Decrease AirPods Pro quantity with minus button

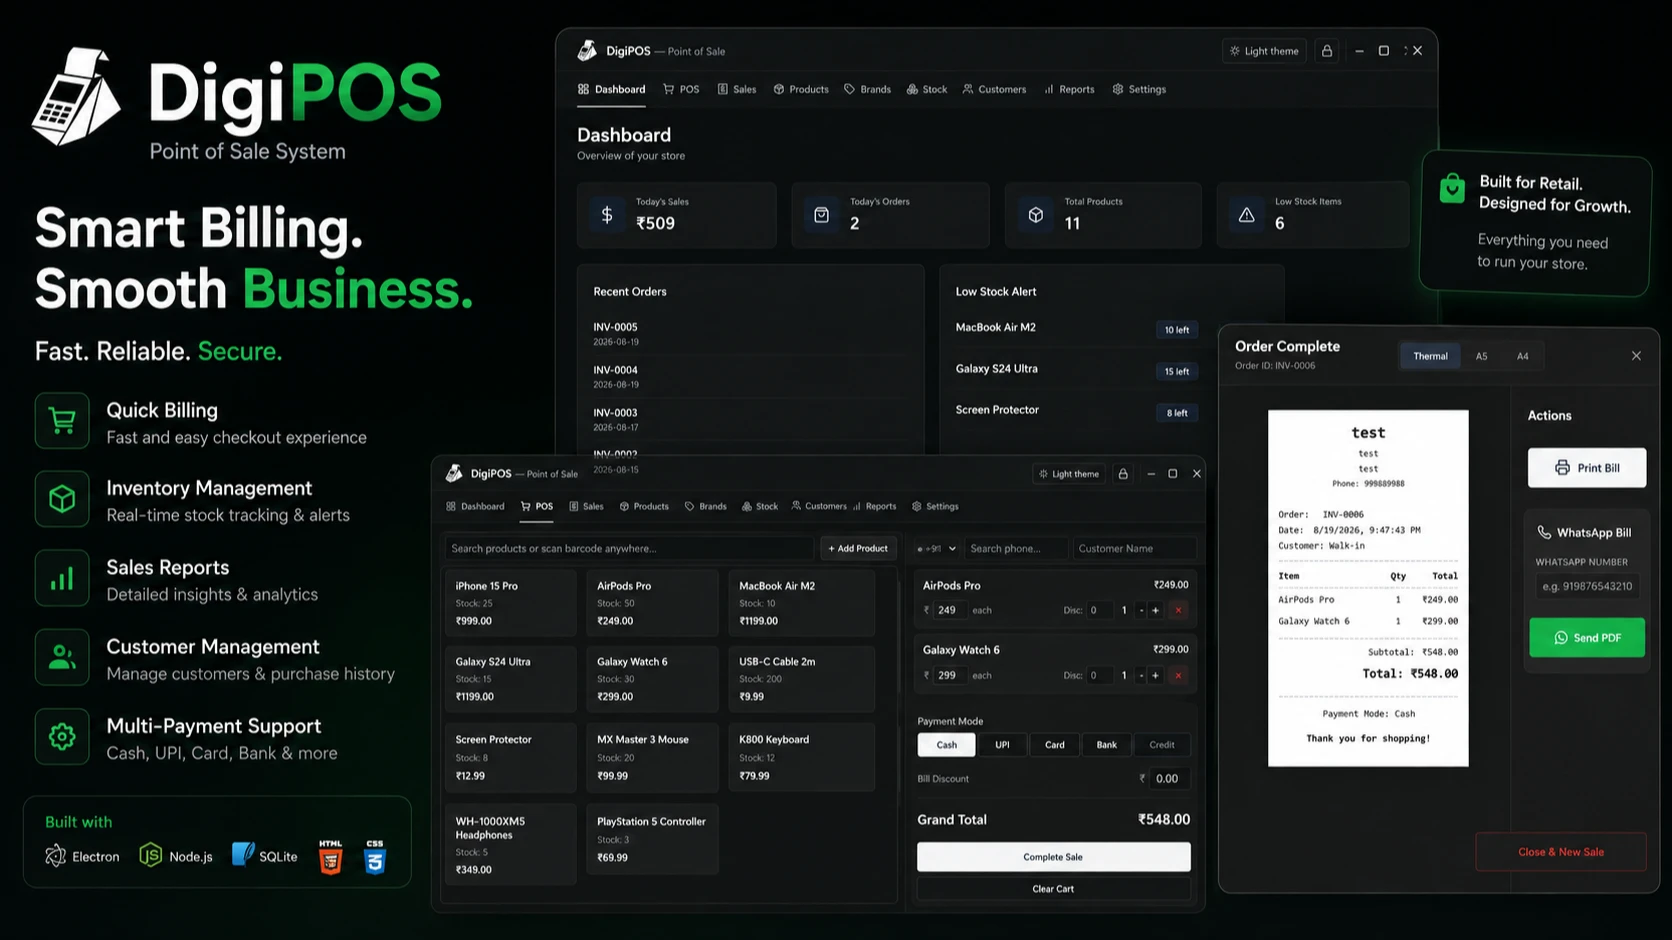pyautogui.click(x=1141, y=610)
